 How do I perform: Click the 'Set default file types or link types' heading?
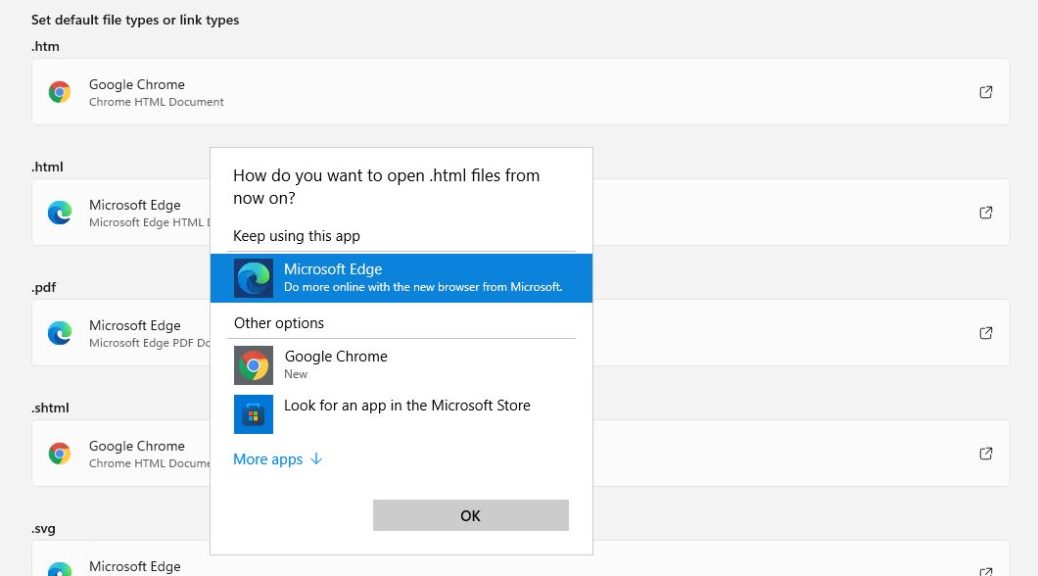tap(135, 20)
